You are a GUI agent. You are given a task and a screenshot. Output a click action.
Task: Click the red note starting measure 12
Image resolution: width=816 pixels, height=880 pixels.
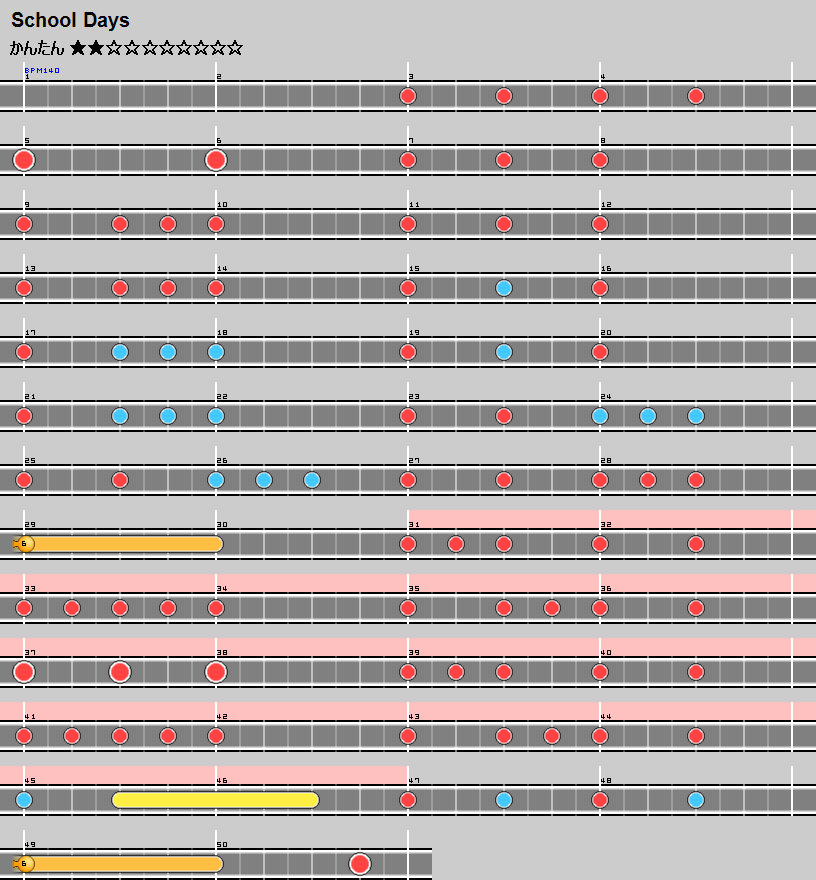tap(600, 224)
